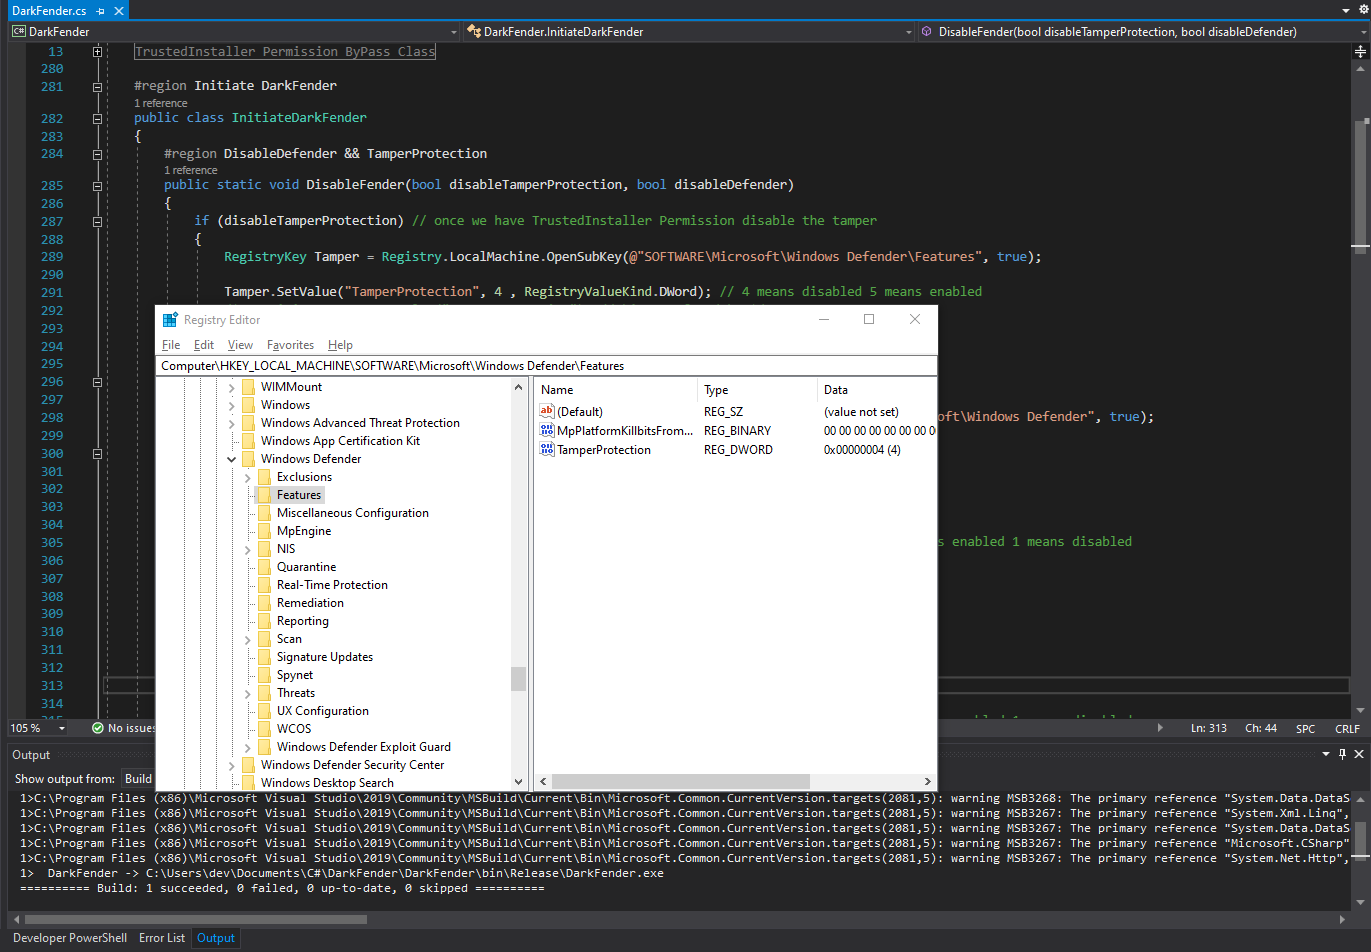Click the registry address path bar
Image resolution: width=1371 pixels, height=952 pixels.
pos(547,366)
